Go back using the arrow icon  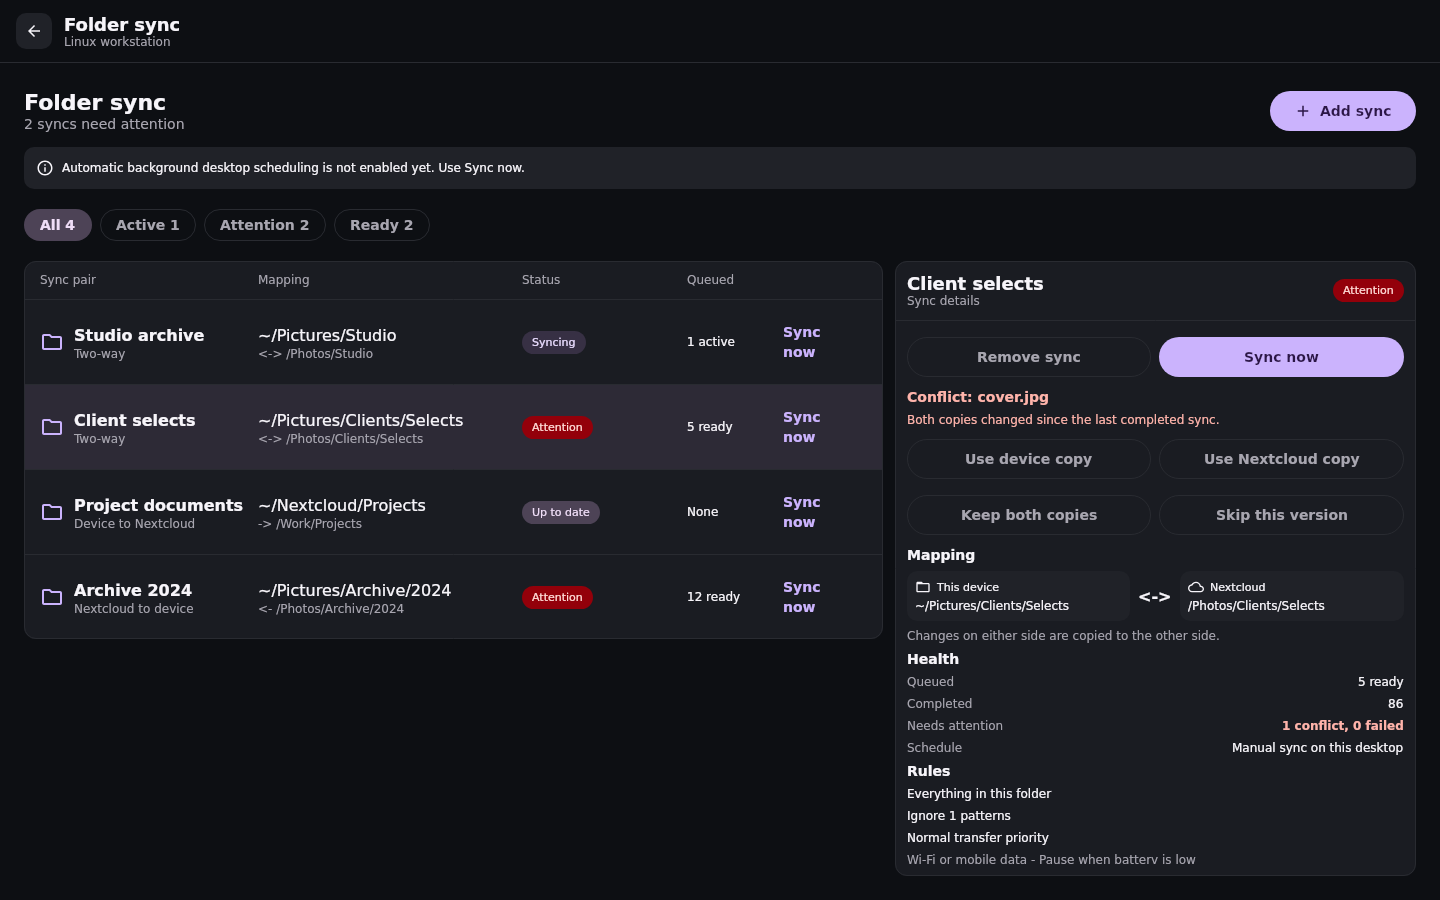click(x=34, y=31)
